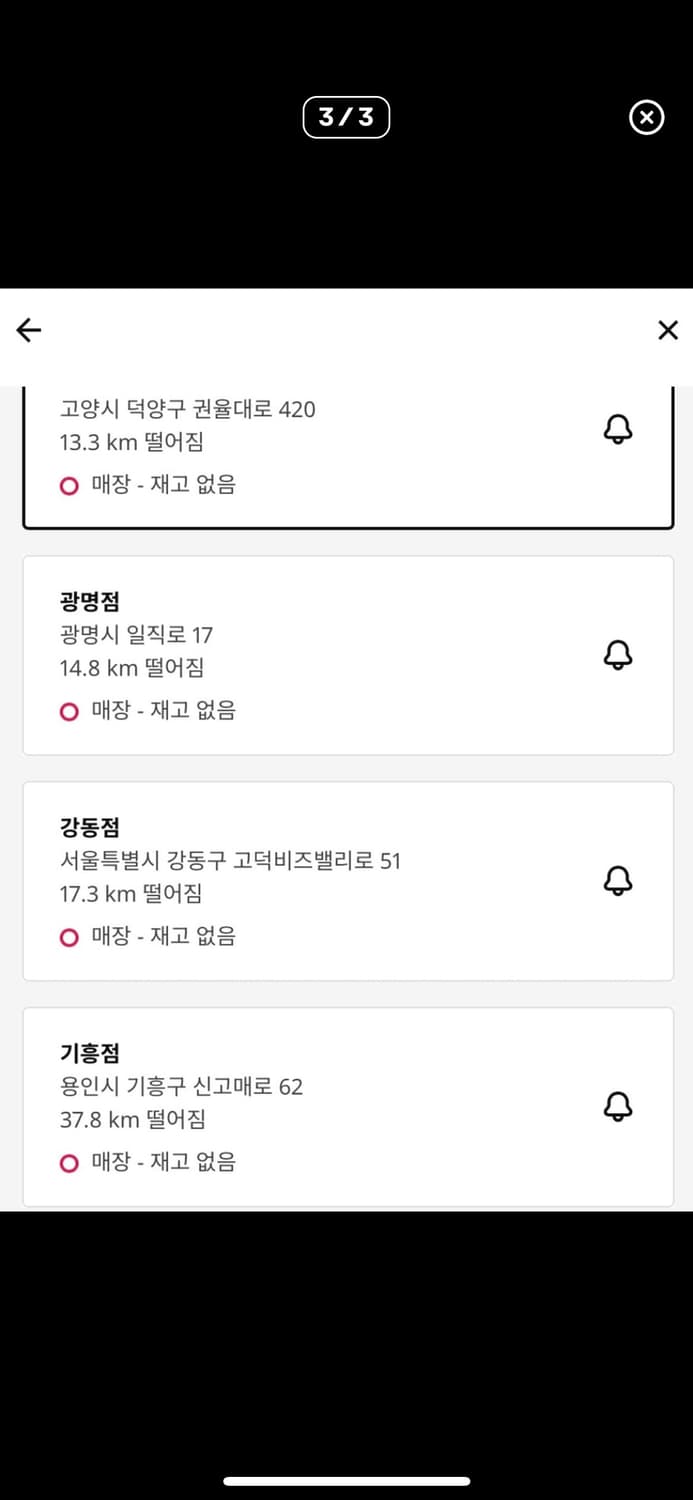Tap address 용인시 기흥구 신고매로 62
The height and width of the screenshot is (1500, 693).
(181, 1087)
